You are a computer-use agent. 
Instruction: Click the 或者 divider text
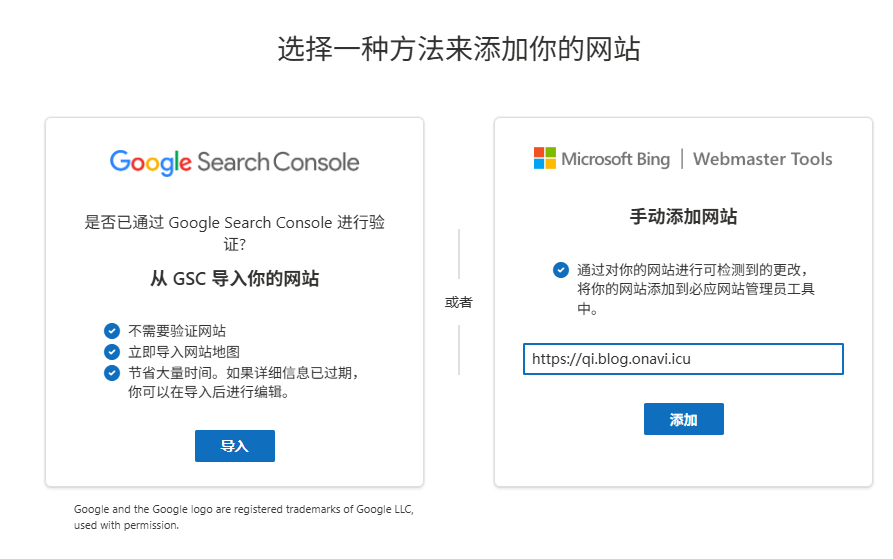(x=459, y=302)
